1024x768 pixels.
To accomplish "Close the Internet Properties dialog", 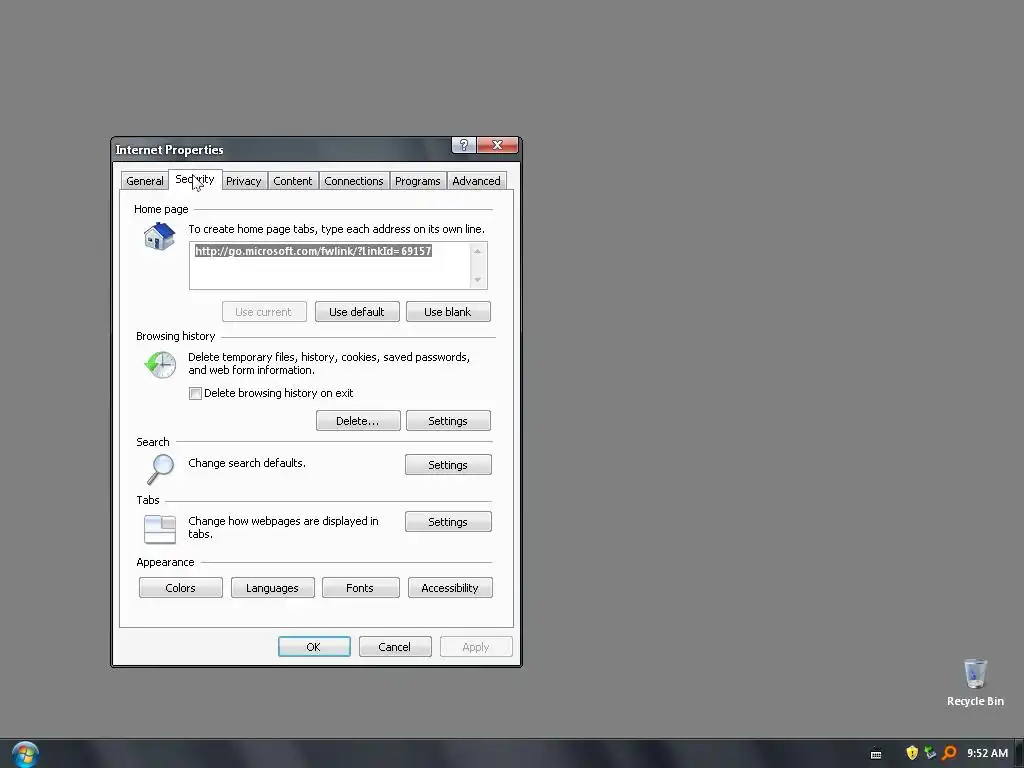I will click(x=498, y=145).
